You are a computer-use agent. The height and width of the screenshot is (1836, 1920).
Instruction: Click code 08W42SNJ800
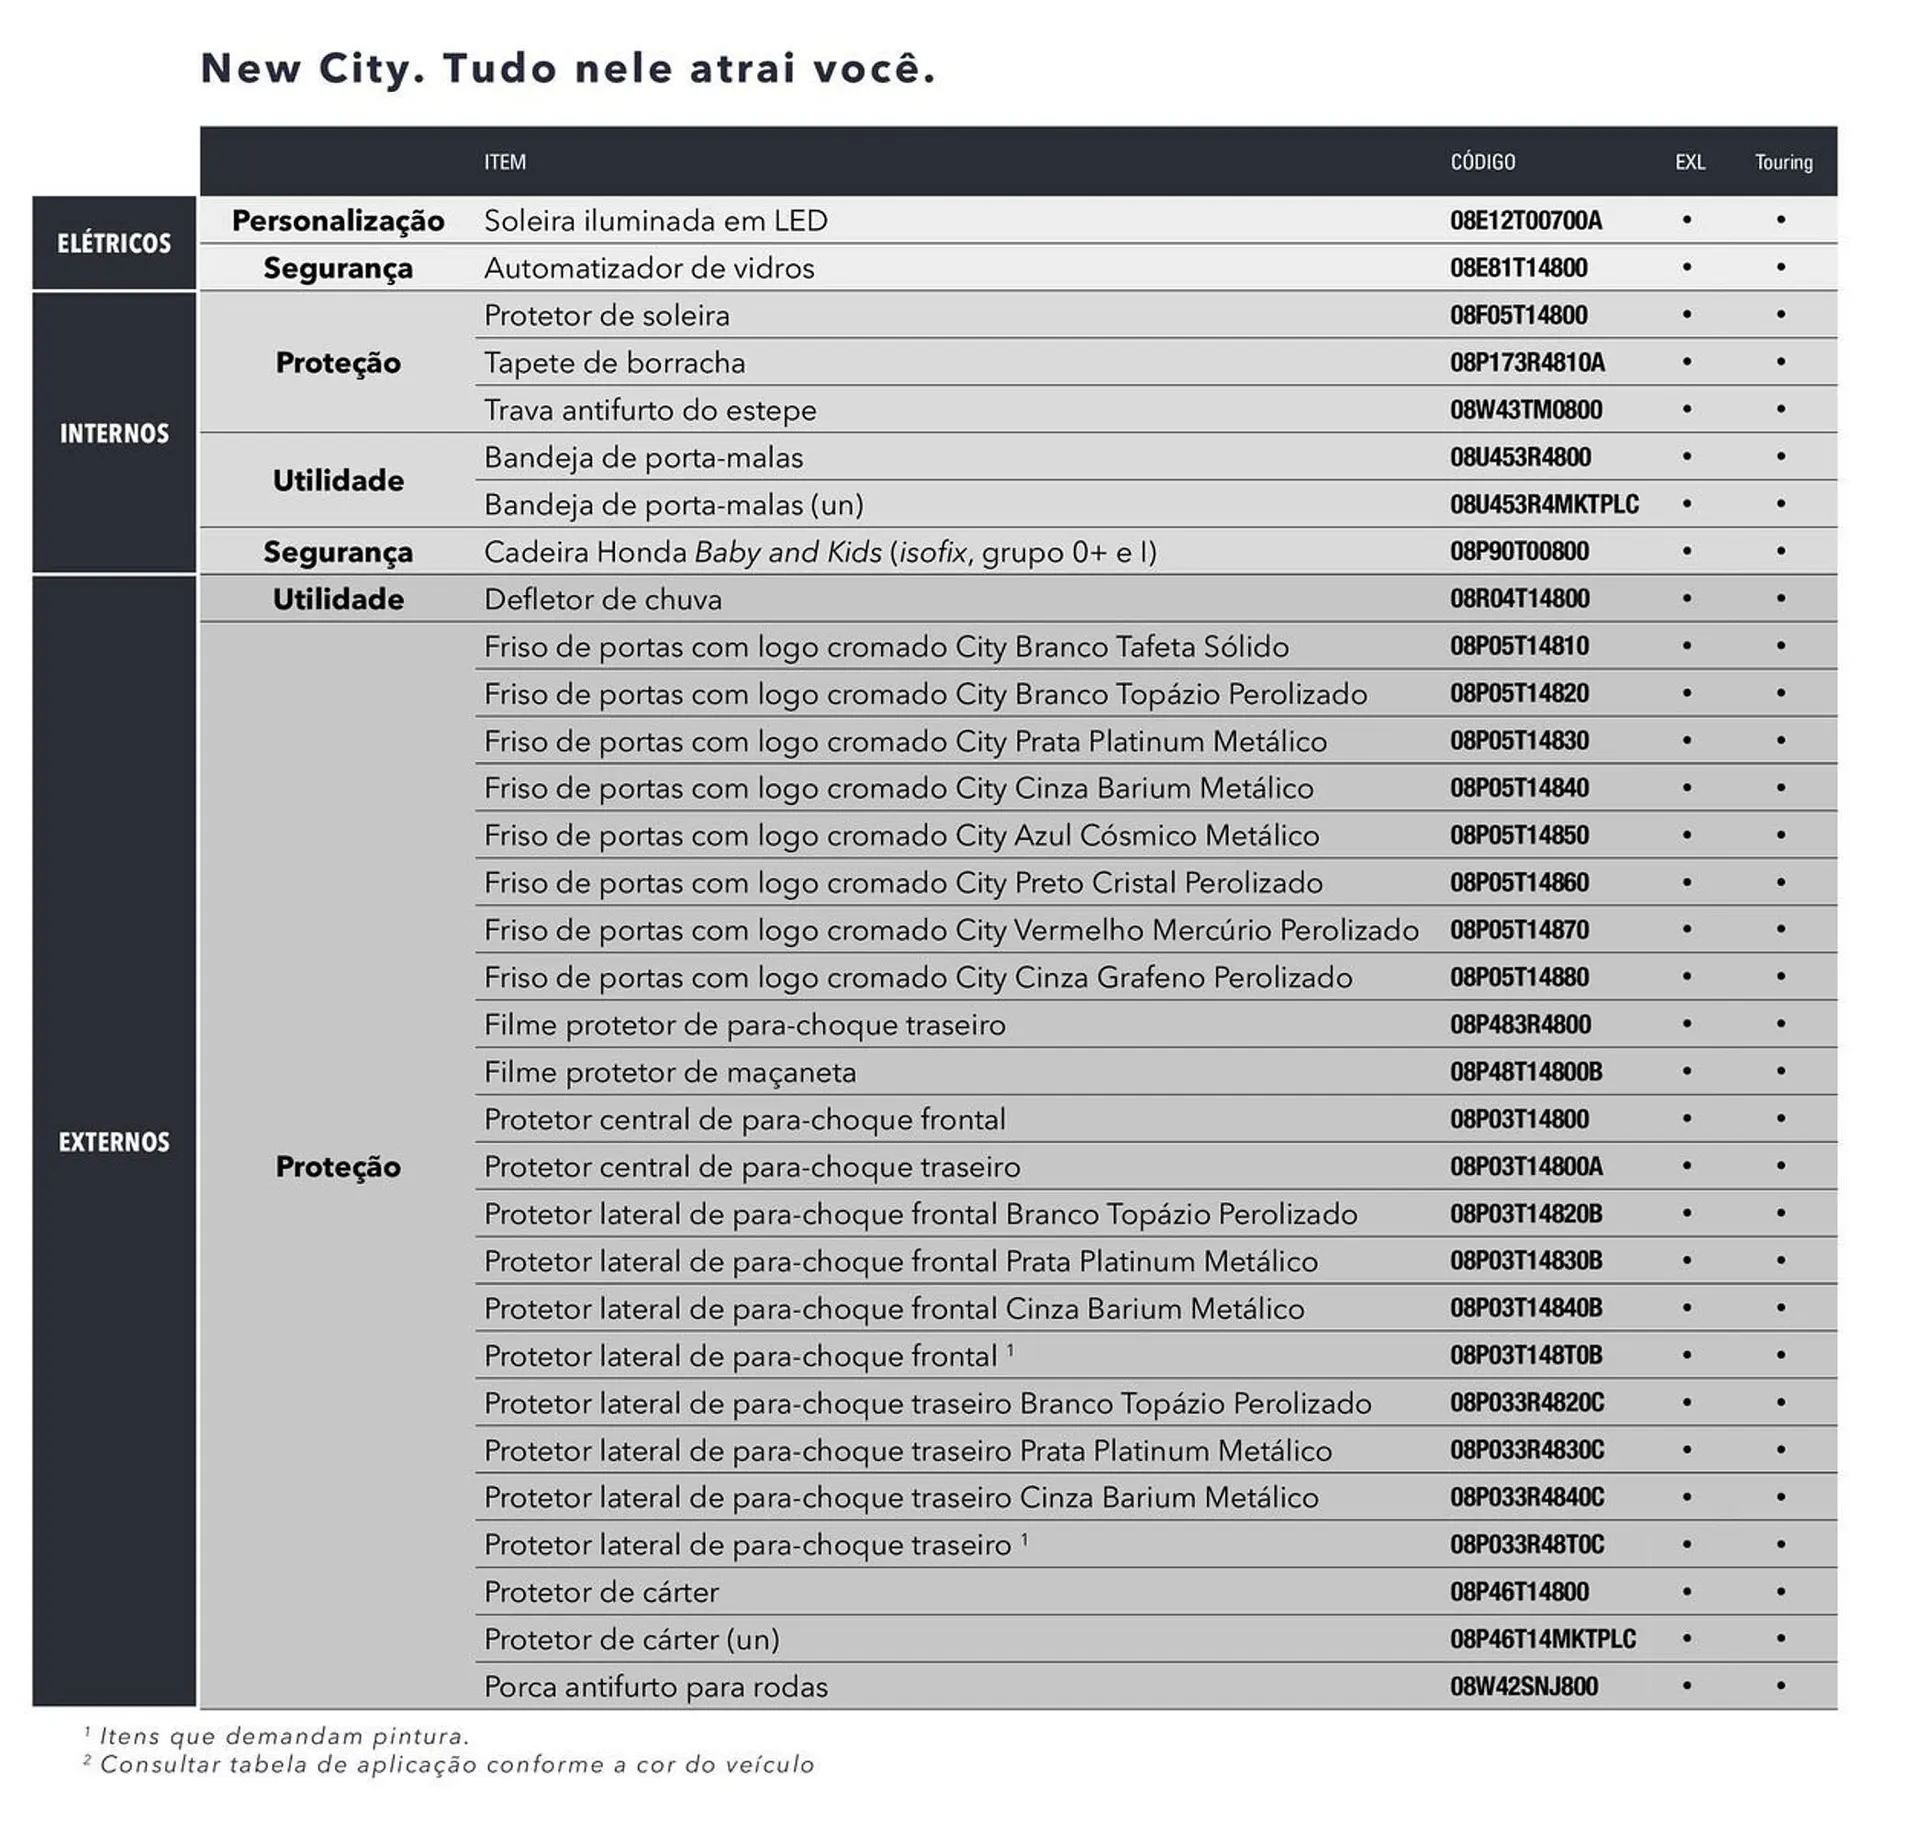tap(1523, 1686)
